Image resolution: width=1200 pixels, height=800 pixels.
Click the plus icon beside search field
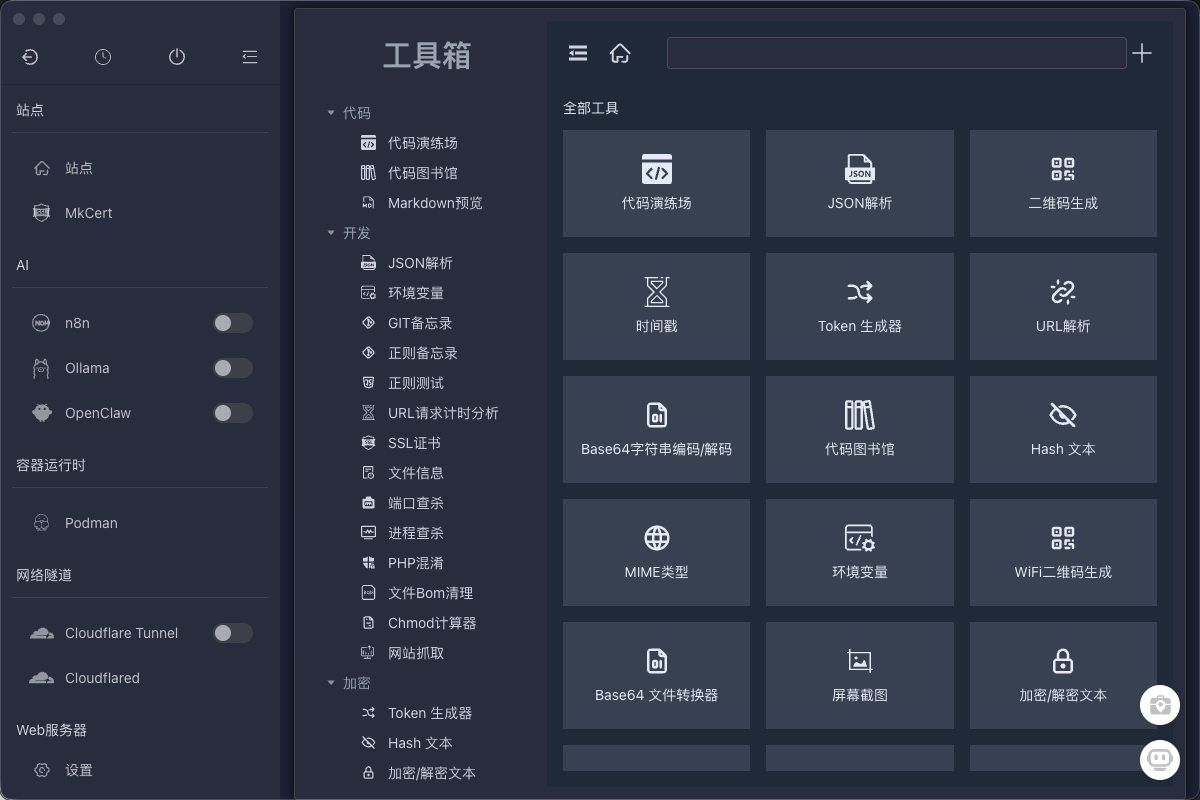pyautogui.click(x=1142, y=54)
